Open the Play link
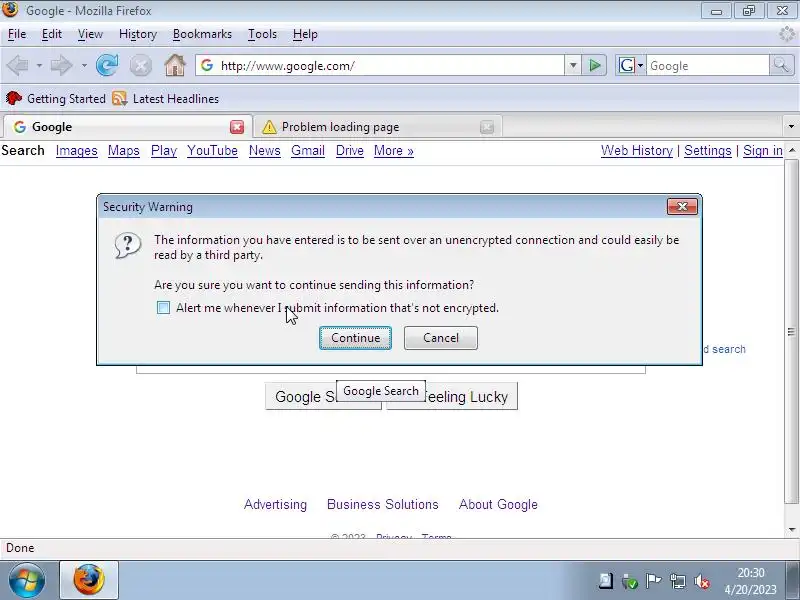Image resolution: width=800 pixels, height=600 pixels. 164,151
